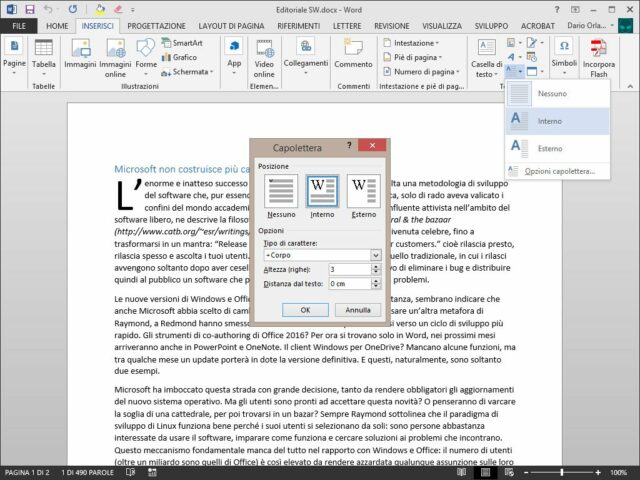The width and height of the screenshot is (640, 480).
Task: Choose Interno position in Capolettera dialog
Action: [322, 194]
